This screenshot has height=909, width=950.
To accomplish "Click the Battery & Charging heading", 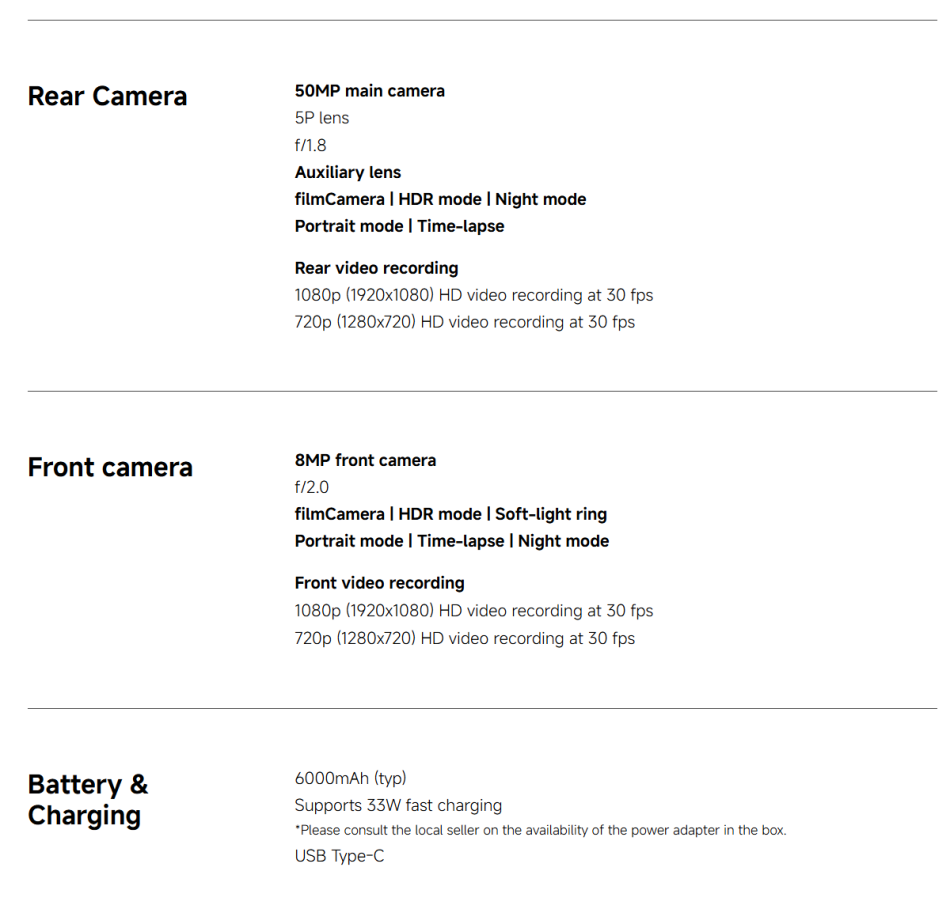I will [x=88, y=799].
